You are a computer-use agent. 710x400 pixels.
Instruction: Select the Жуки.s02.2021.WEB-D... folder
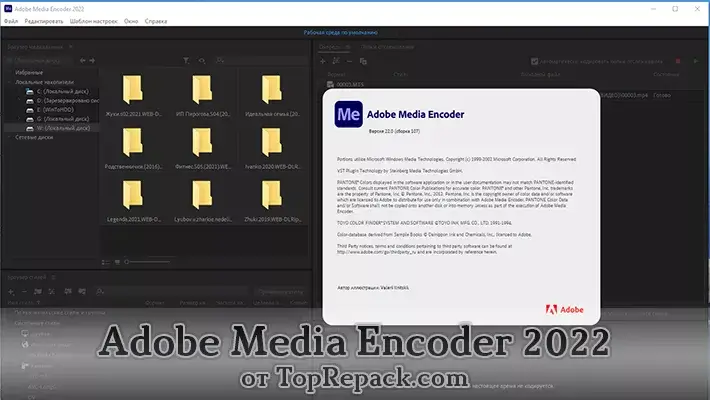133,96
